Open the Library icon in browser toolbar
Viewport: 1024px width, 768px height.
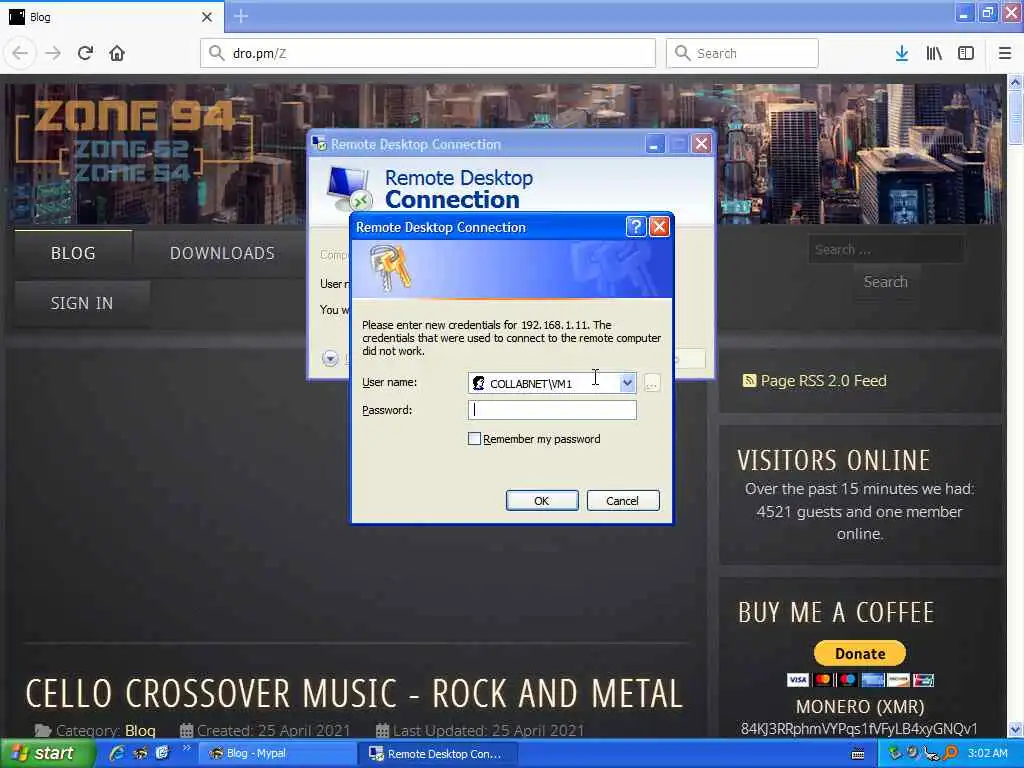pyautogui.click(x=934, y=53)
